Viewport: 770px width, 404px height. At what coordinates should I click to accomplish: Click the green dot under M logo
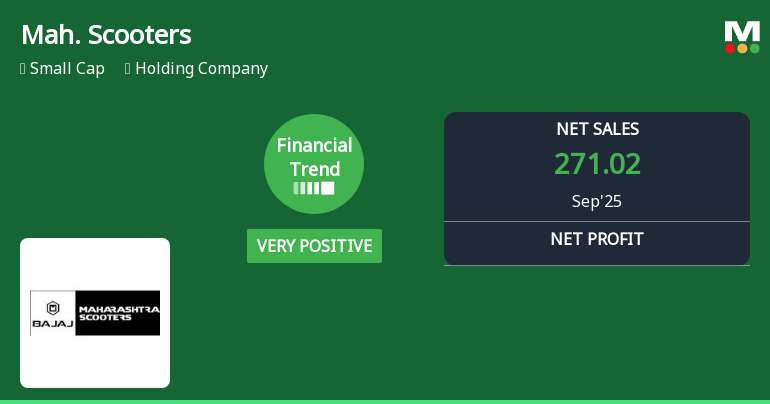754,48
